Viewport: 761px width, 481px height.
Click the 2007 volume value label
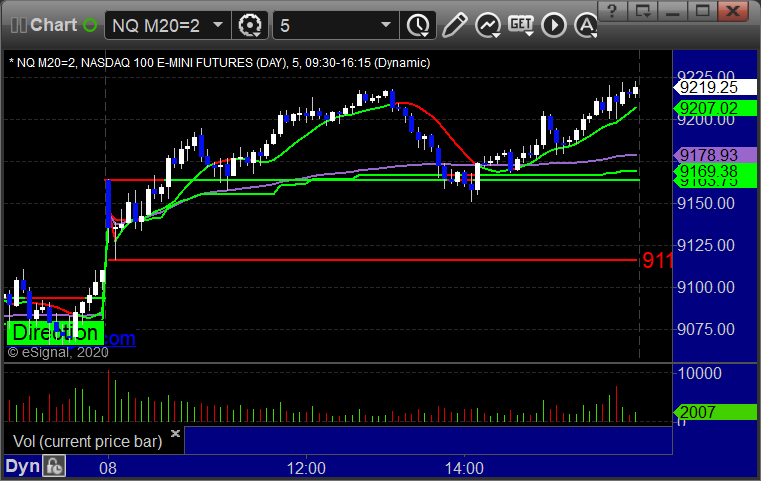tap(714, 412)
